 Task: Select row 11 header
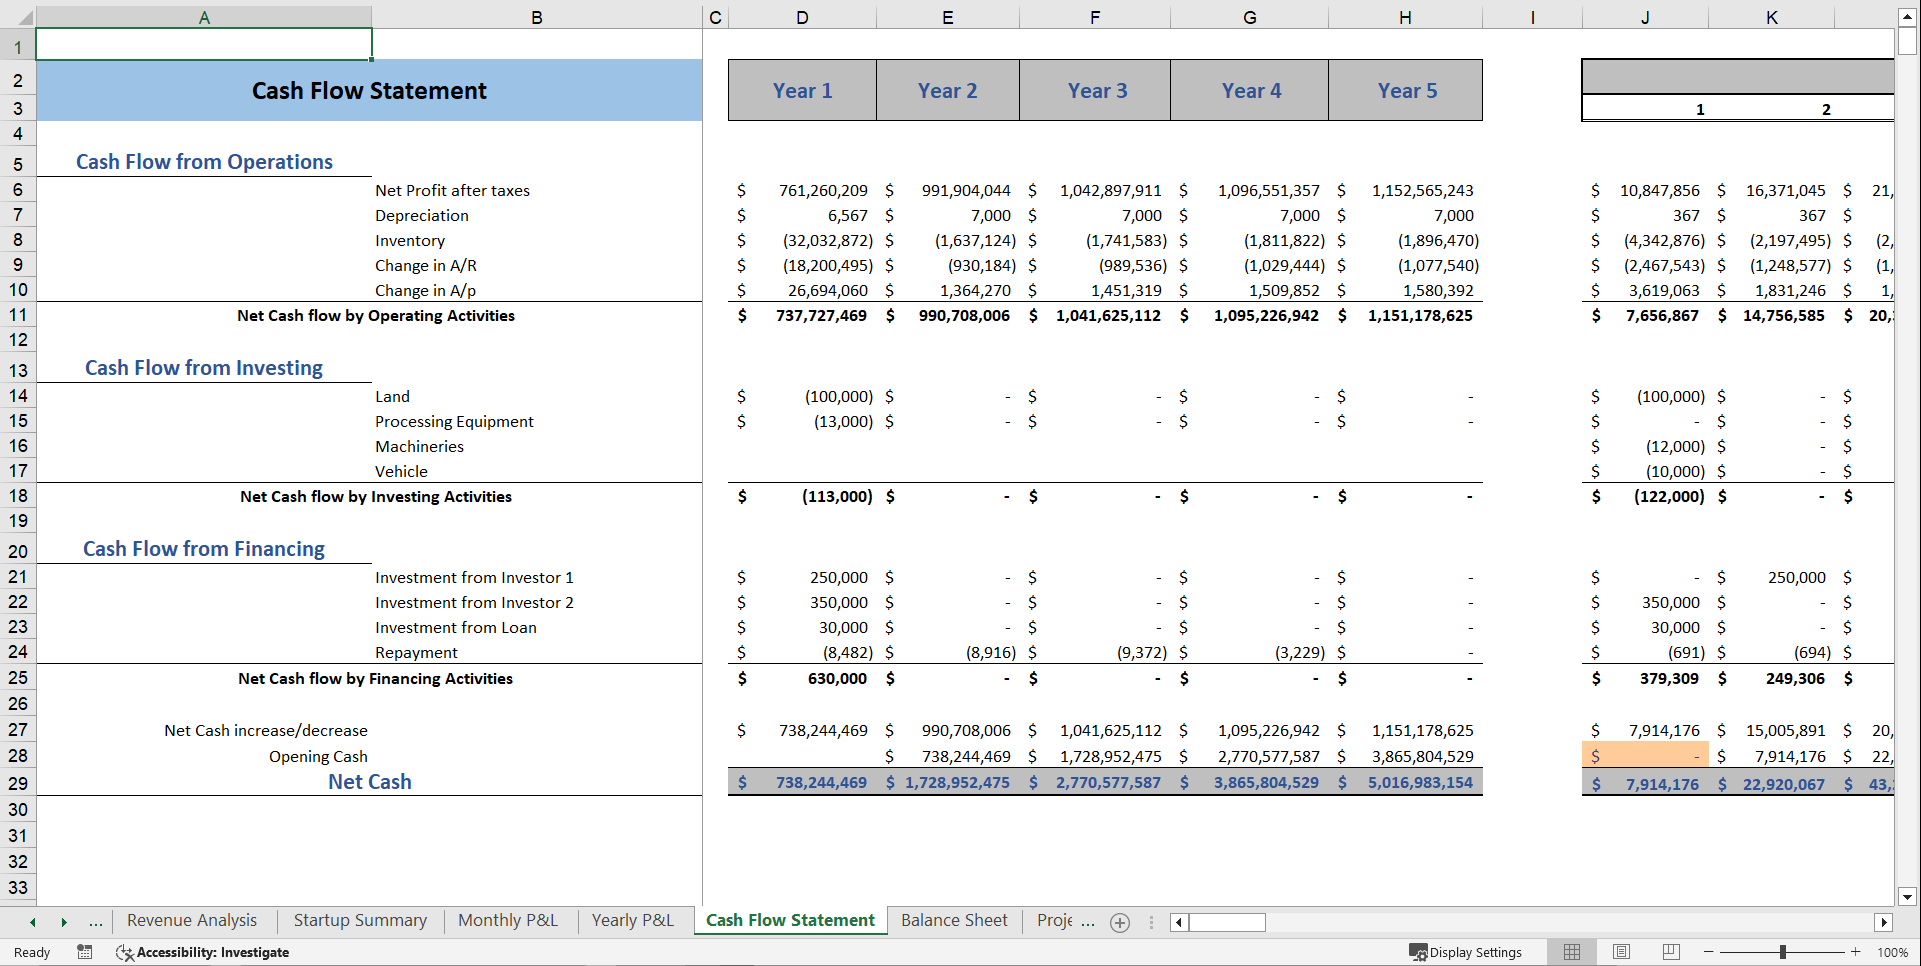coord(18,315)
